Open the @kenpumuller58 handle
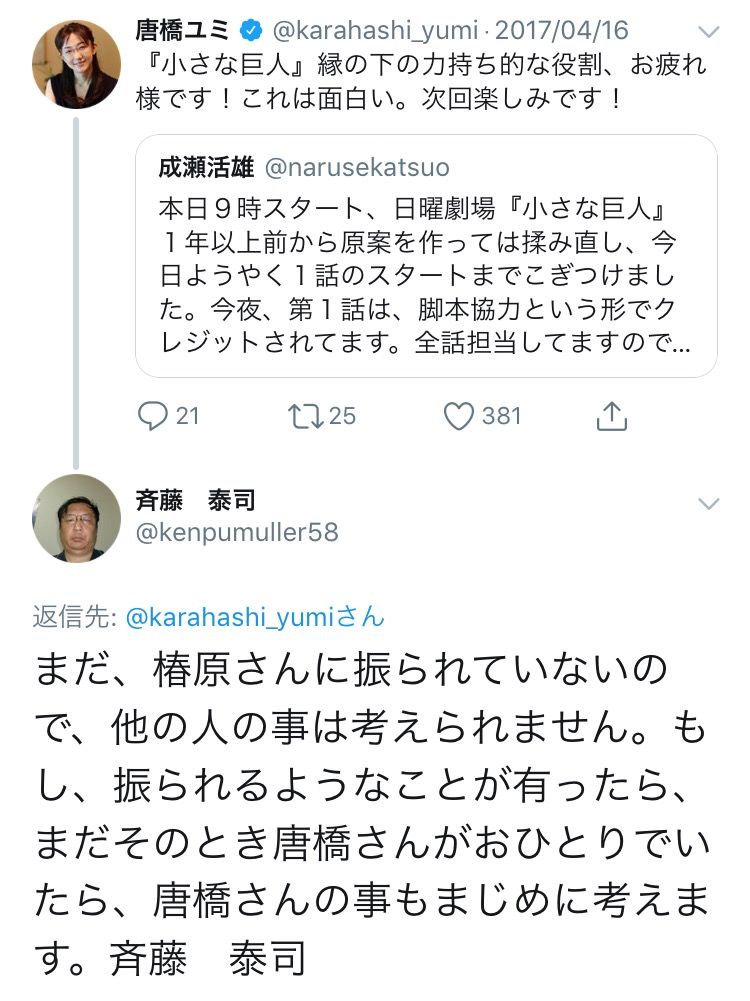The height and width of the screenshot is (1001, 750). [x=237, y=532]
